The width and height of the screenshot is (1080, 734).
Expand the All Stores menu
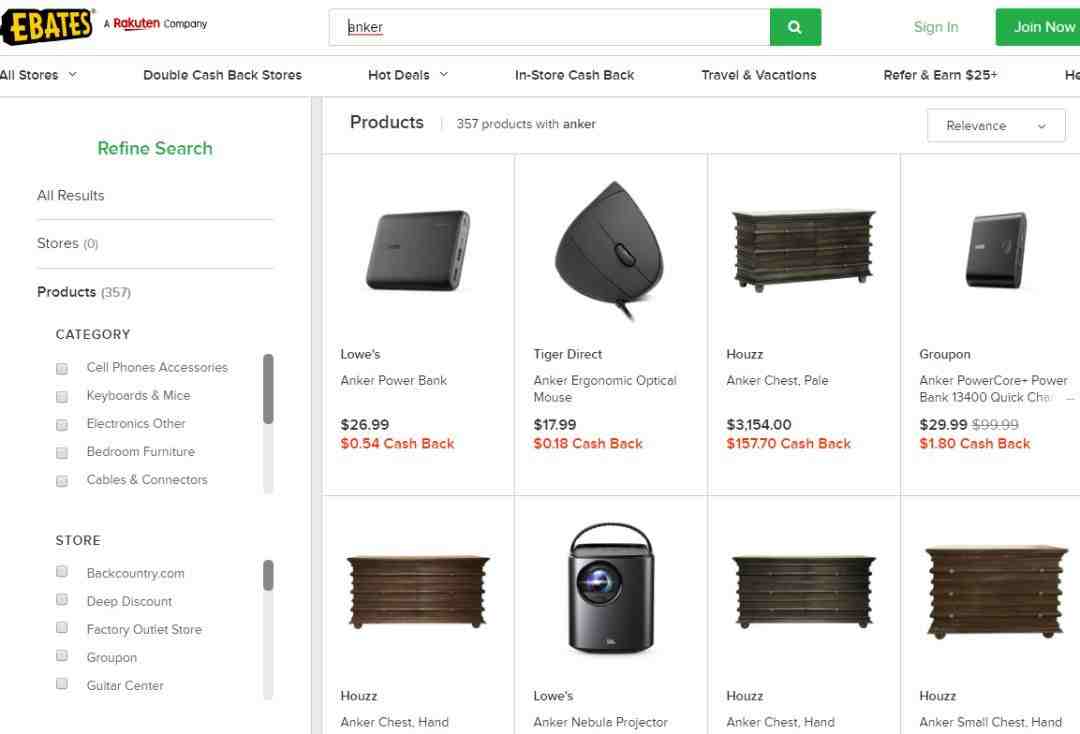pyautogui.click(x=38, y=75)
